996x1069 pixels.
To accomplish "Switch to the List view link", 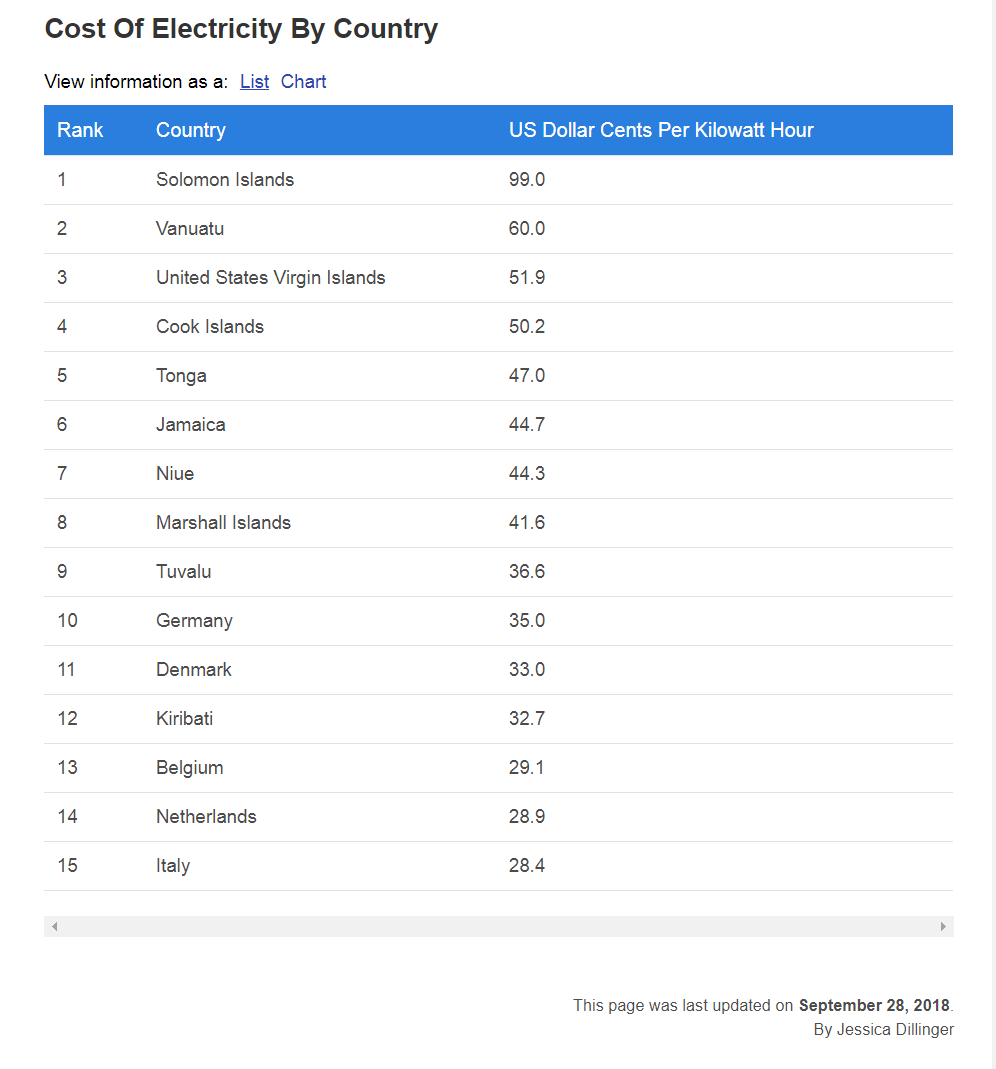I will tap(254, 82).
